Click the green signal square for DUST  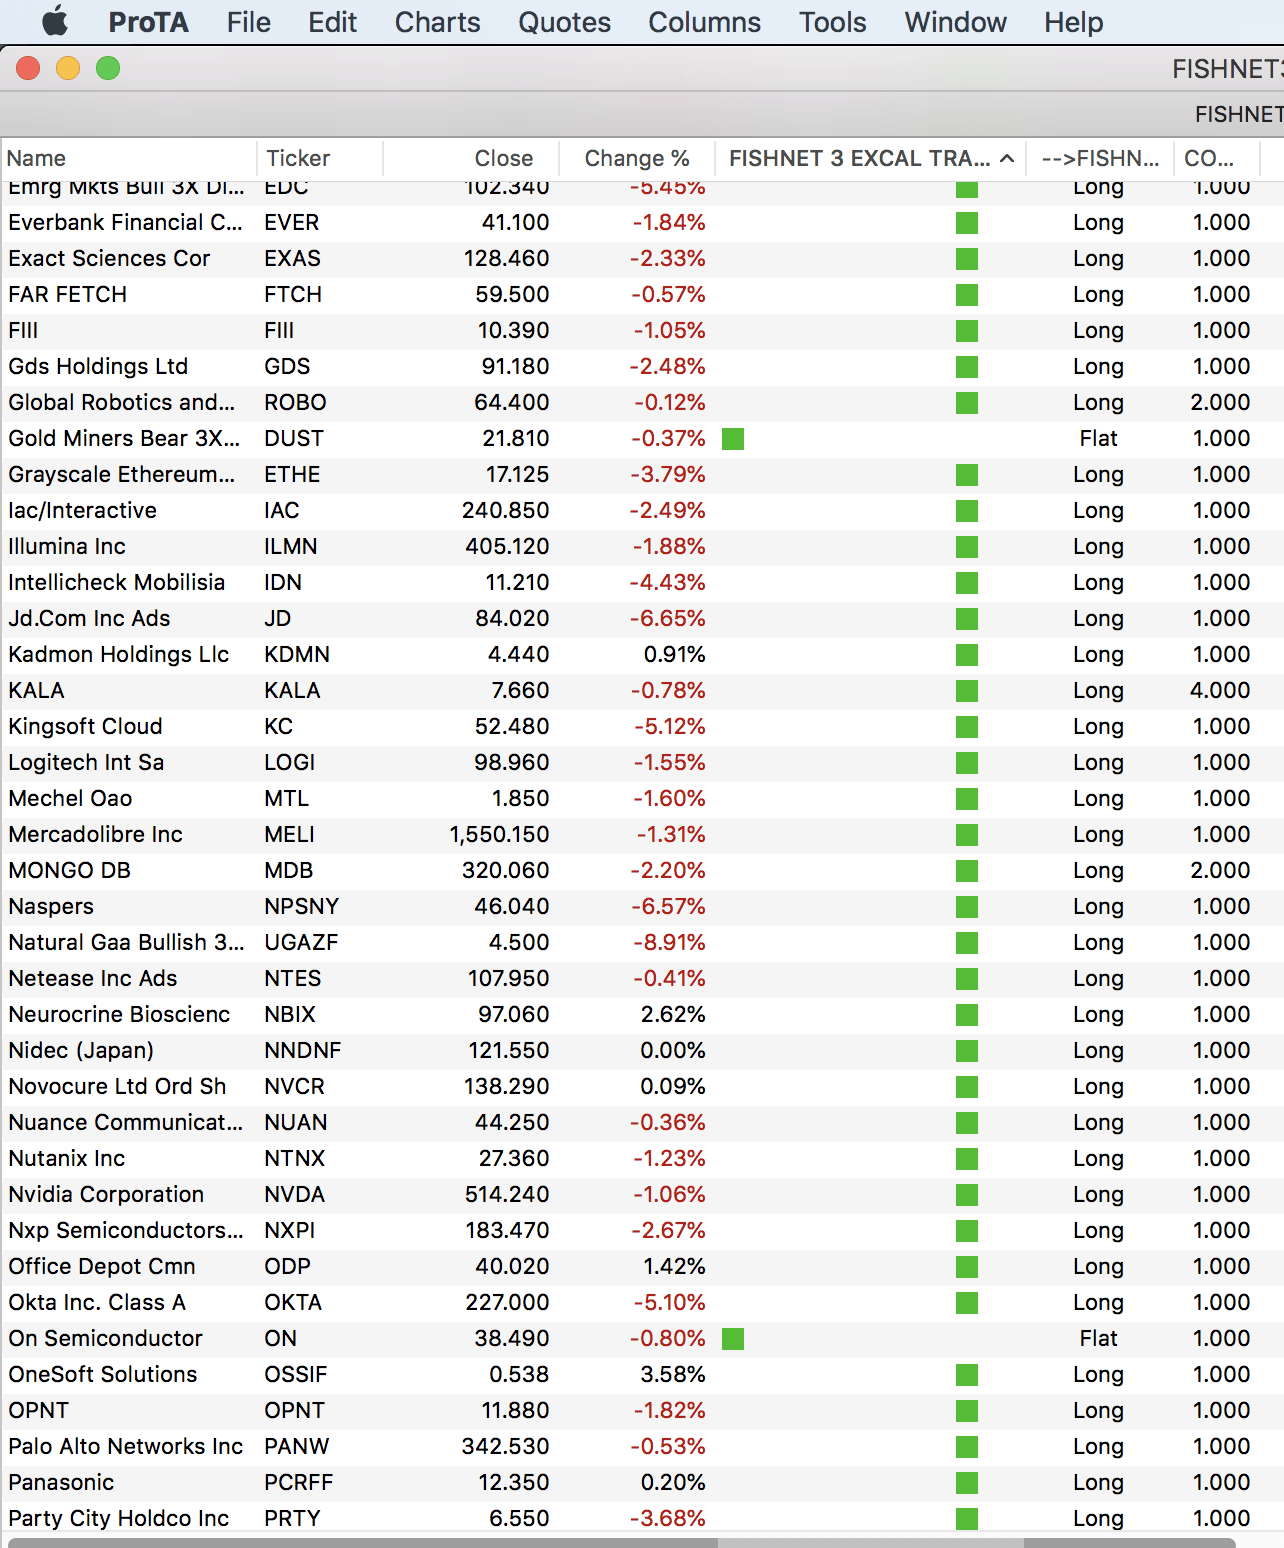click(x=733, y=439)
